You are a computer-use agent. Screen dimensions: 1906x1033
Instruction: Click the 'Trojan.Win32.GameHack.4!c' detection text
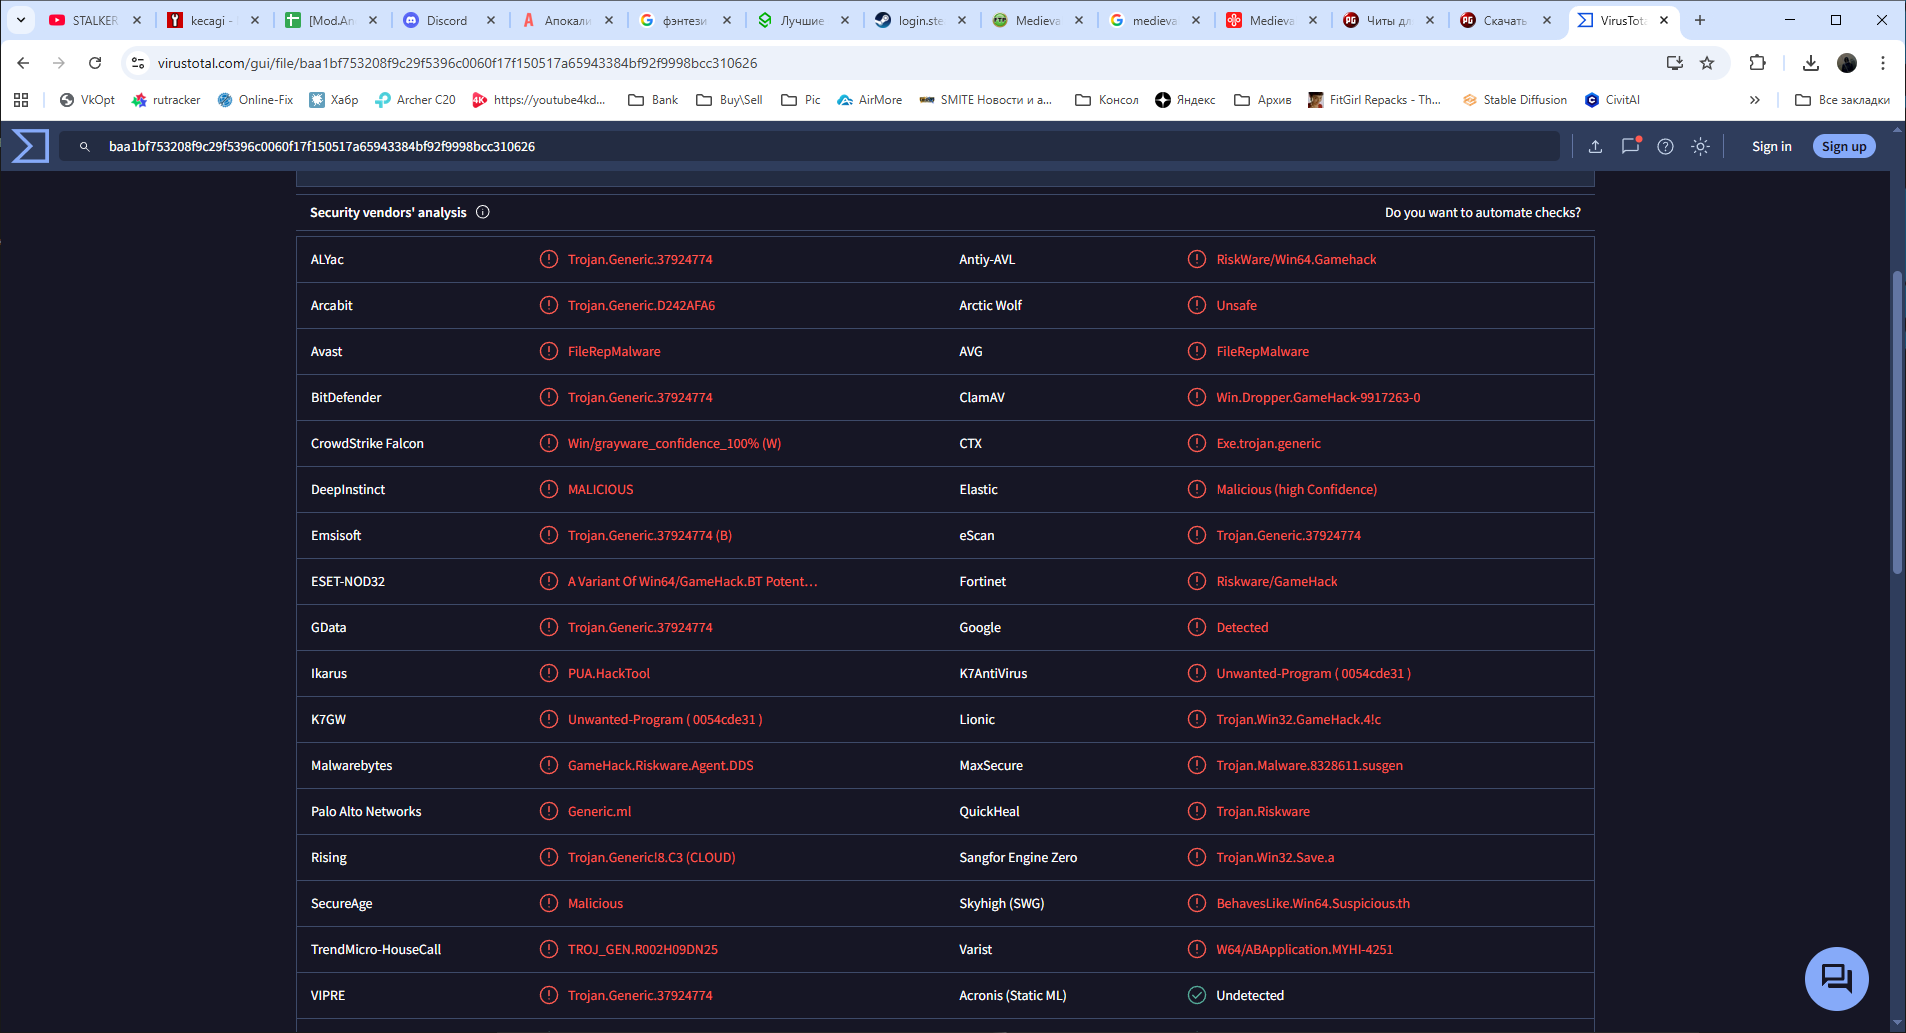(x=1299, y=719)
